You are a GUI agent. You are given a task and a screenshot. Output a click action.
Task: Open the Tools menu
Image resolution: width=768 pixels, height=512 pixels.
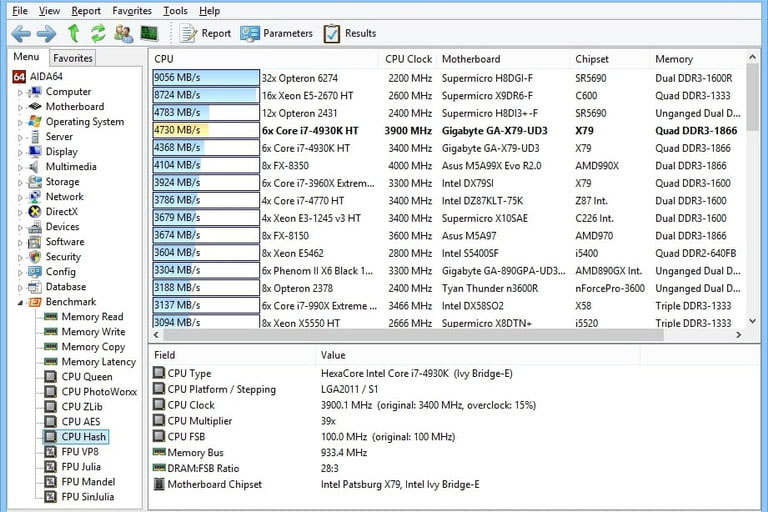pos(175,11)
